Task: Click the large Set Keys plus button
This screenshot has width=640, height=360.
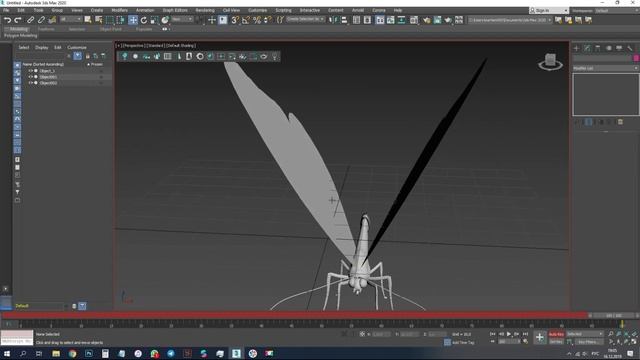Action: [x=540, y=337]
